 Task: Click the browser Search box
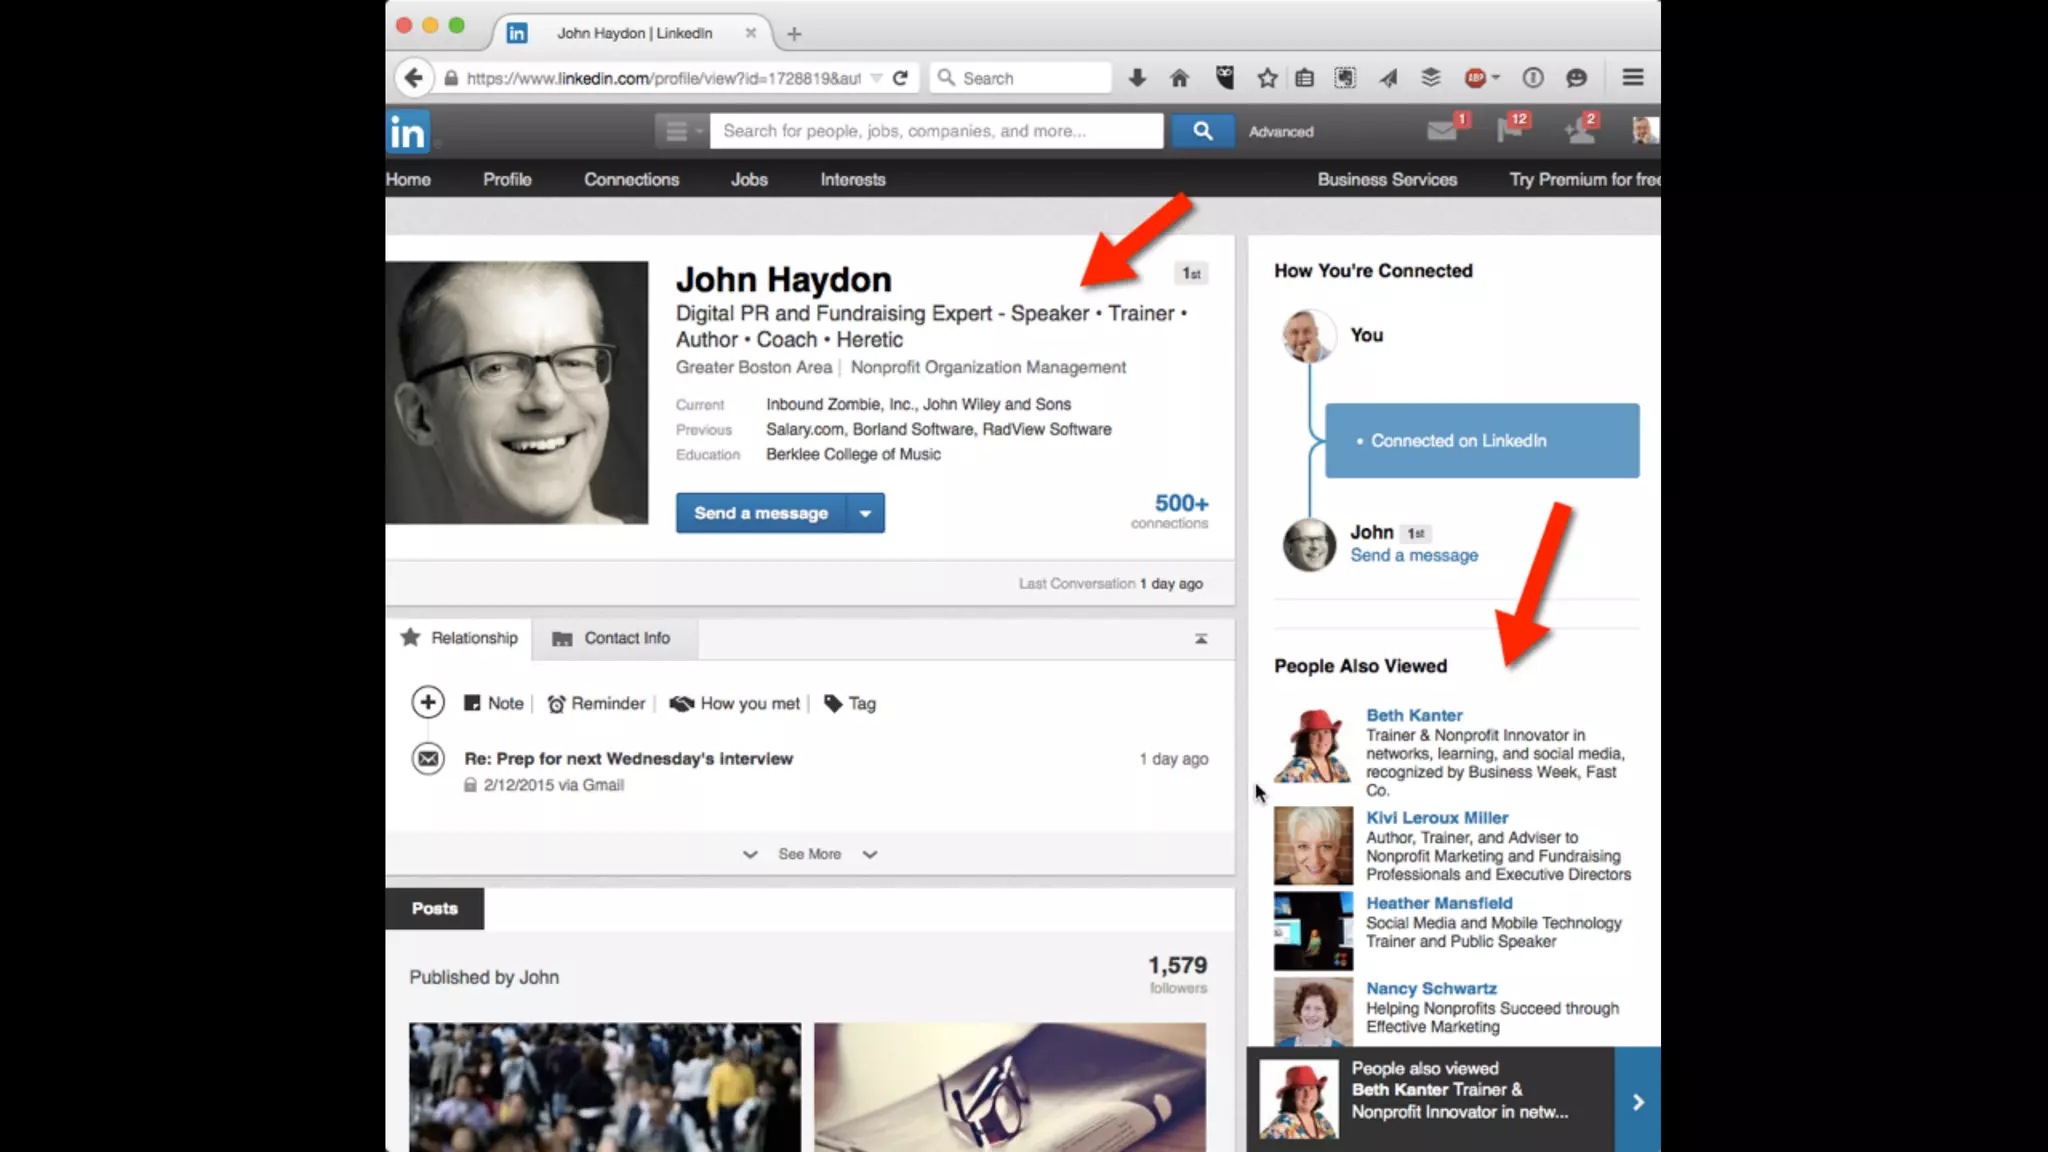[x=1021, y=78]
